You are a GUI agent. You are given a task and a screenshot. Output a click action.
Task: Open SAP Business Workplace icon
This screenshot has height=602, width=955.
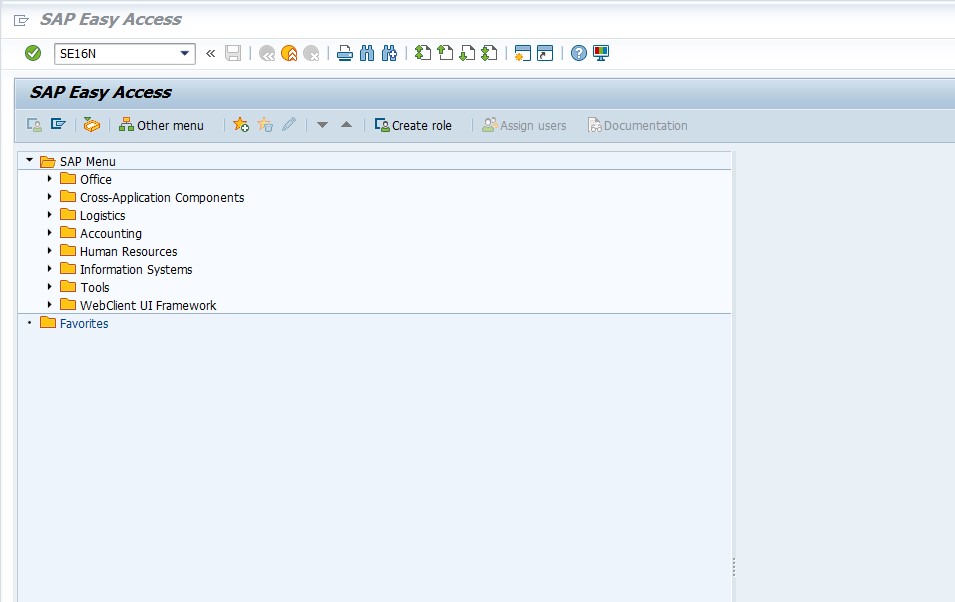(x=91, y=125)
